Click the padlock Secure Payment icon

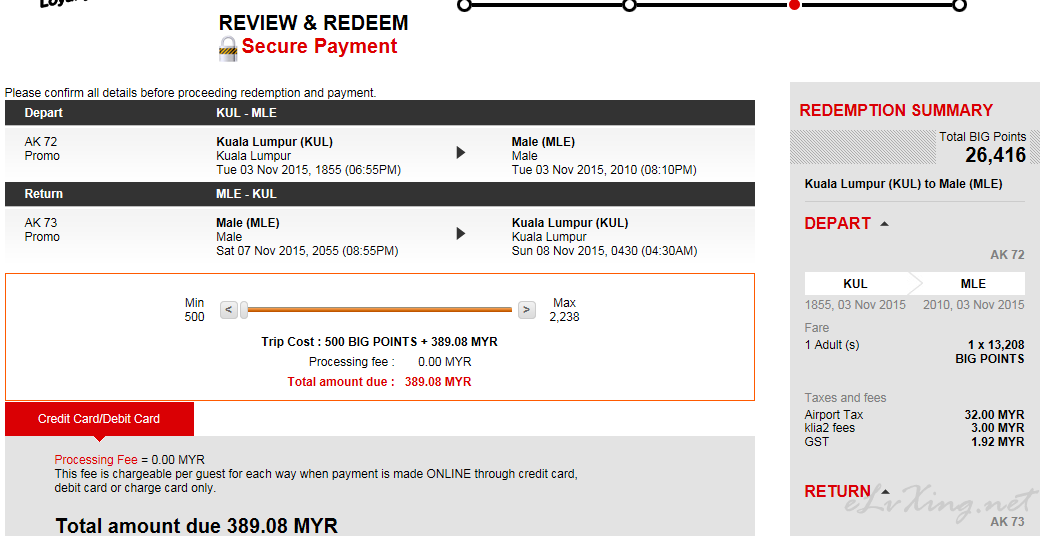coord(228,48)
